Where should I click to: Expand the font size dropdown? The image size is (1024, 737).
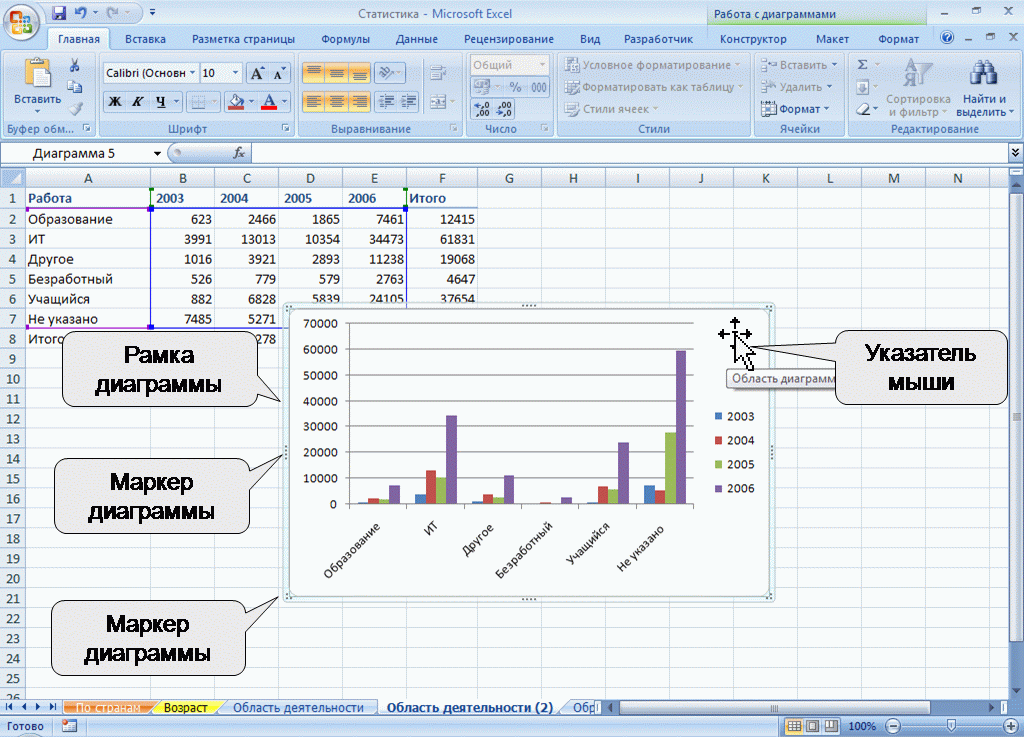[236, 73]
